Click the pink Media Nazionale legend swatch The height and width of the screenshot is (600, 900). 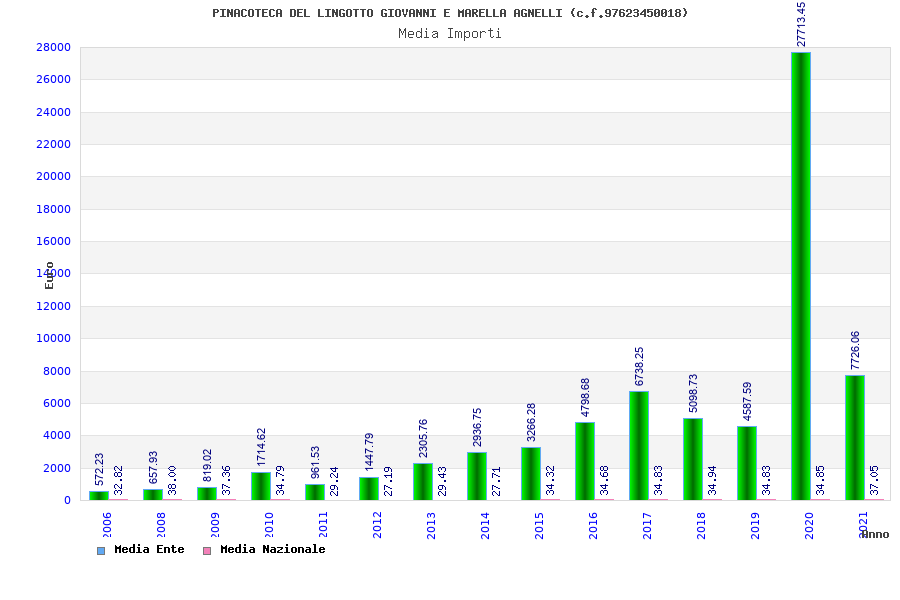click(x=207, y=551)
